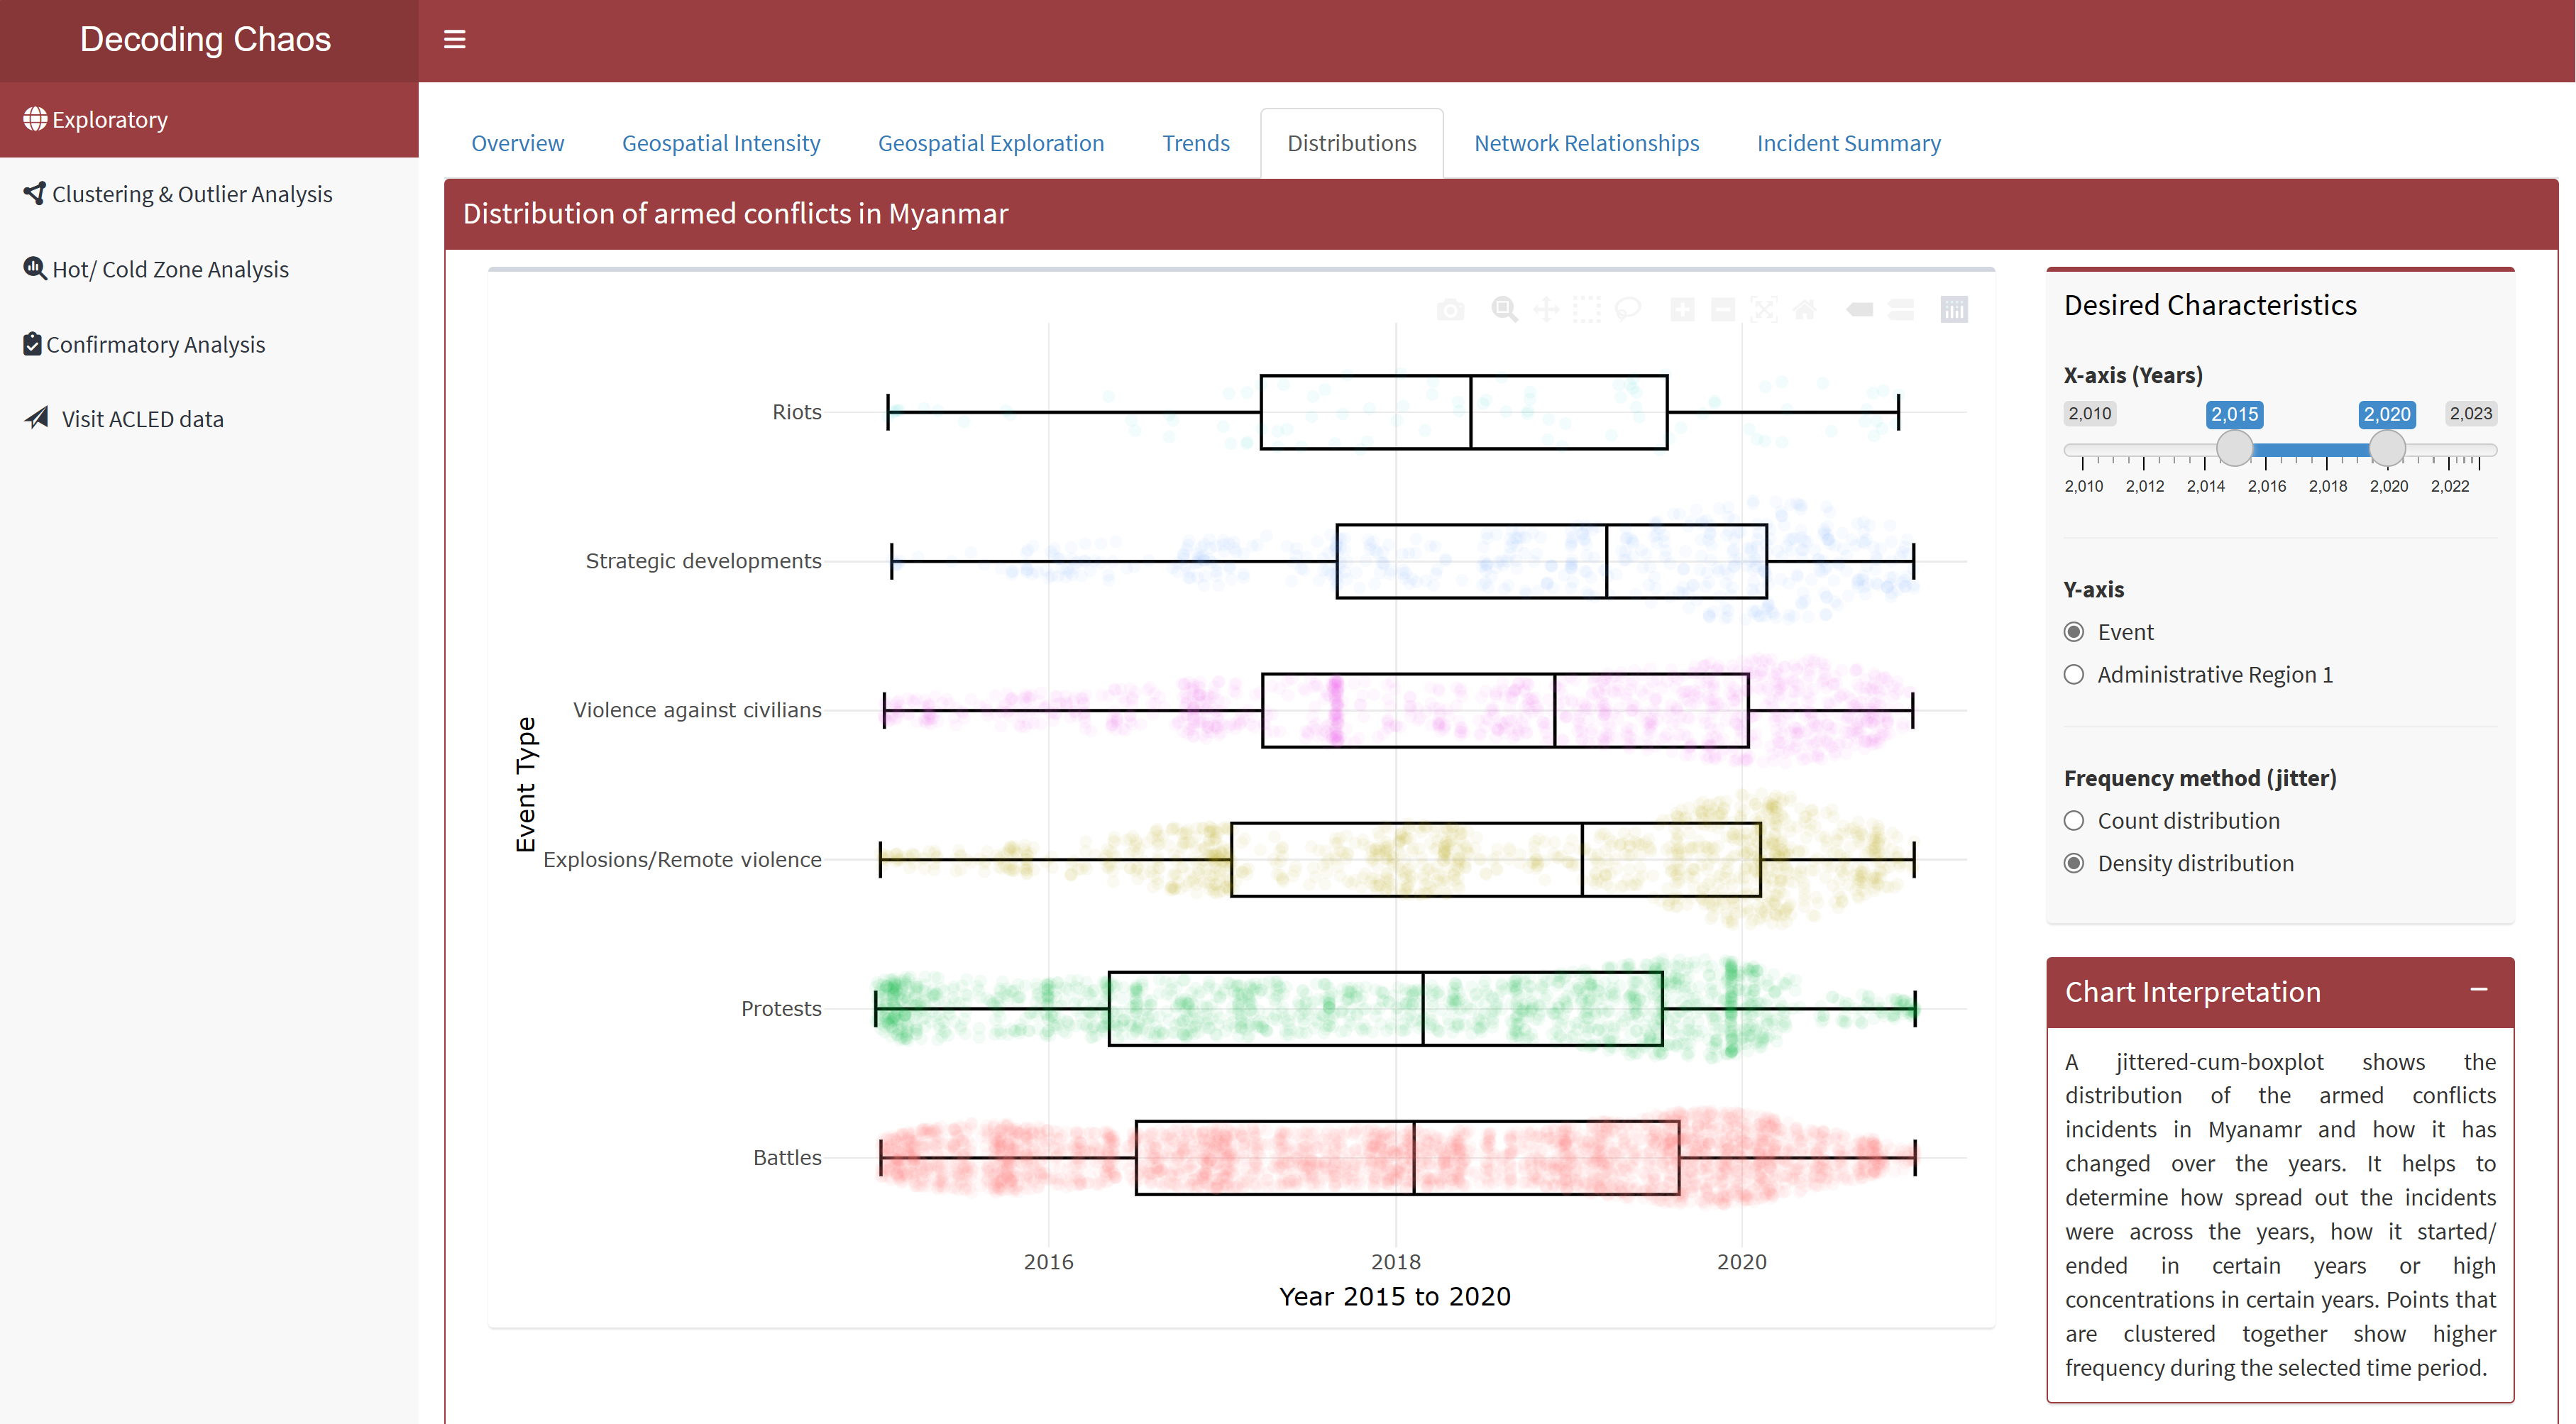Expand Clustering & Outlier Analysis menu
The image size is (2576, 1424).
pyautogui.click(x=191, y=194)
